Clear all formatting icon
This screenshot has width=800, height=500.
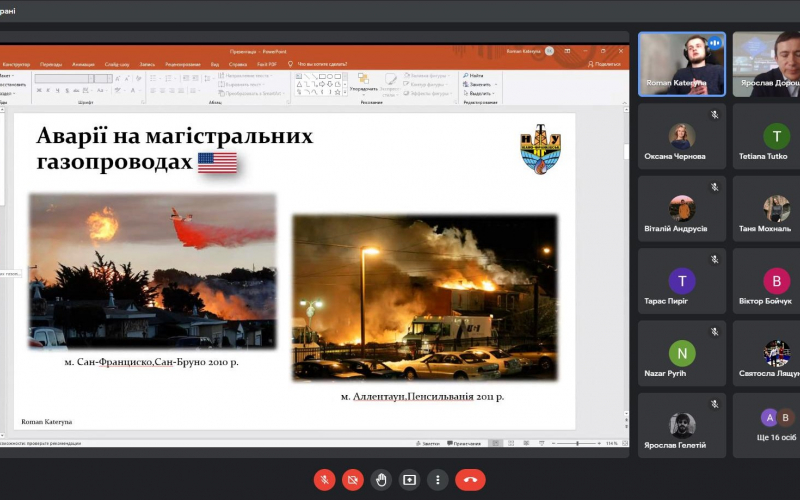click(x=139, y=78)
